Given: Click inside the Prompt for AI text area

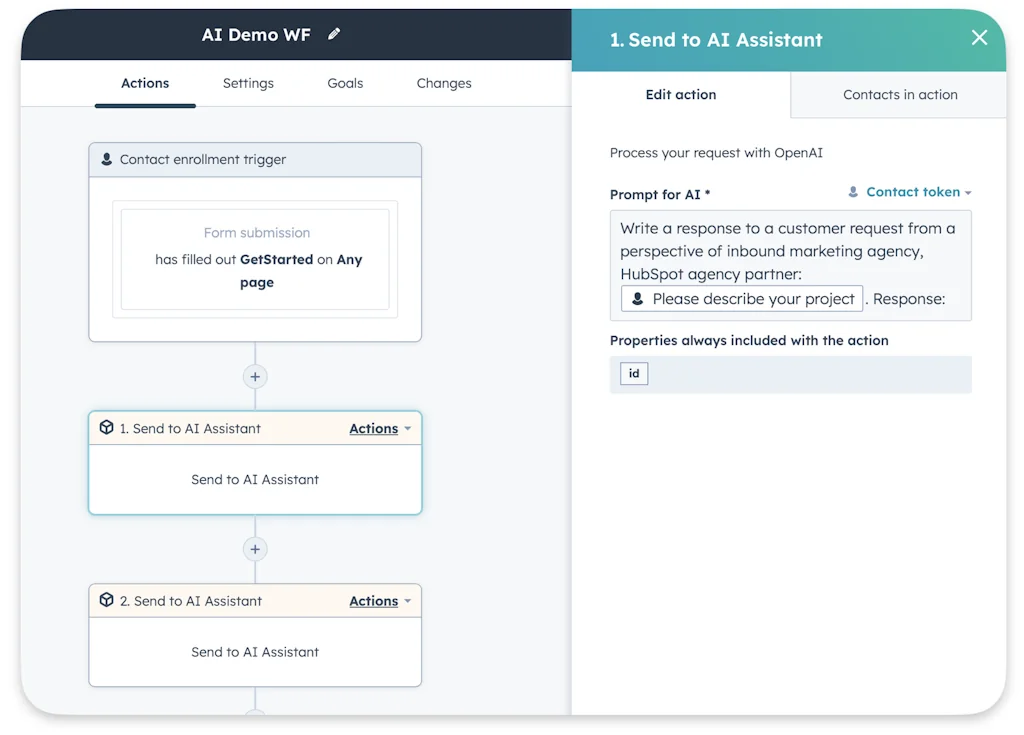Looking at the screenshot, I should click(x=790, y=250).
